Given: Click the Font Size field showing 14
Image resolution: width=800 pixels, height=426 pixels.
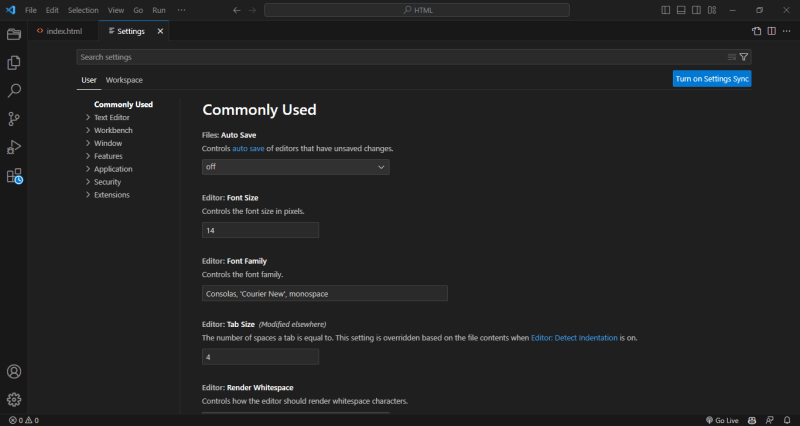Looking at the screenshot, I should tap(260, 230).
